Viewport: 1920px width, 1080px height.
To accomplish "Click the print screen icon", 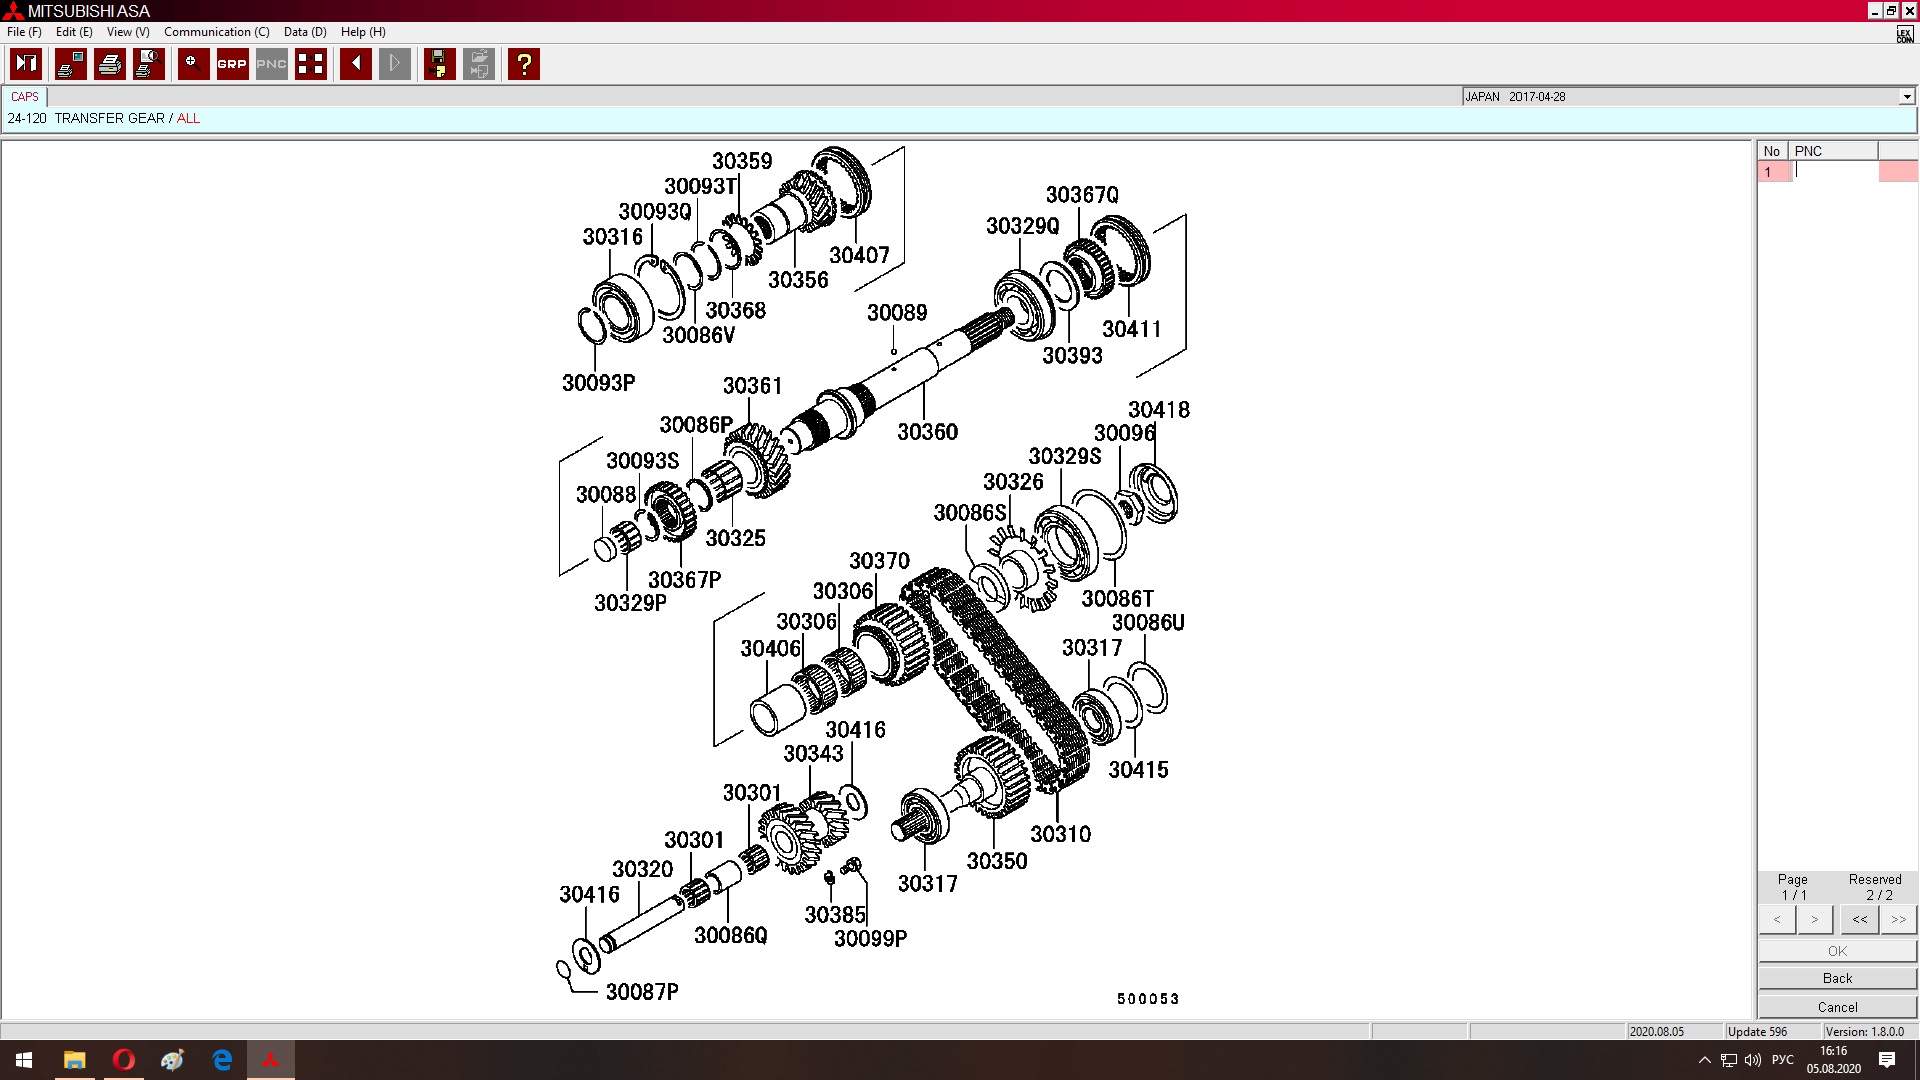I will [x=71, y=64].
